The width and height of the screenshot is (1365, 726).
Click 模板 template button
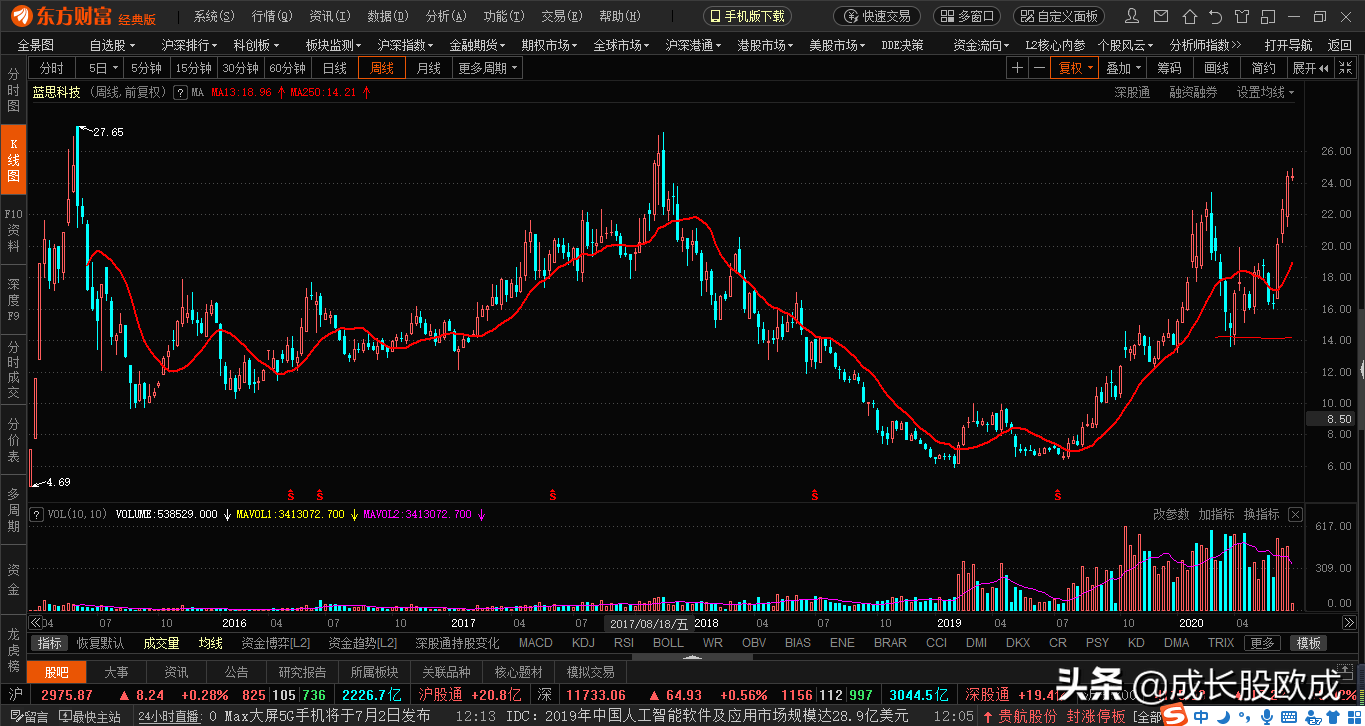click(1308, 643)
